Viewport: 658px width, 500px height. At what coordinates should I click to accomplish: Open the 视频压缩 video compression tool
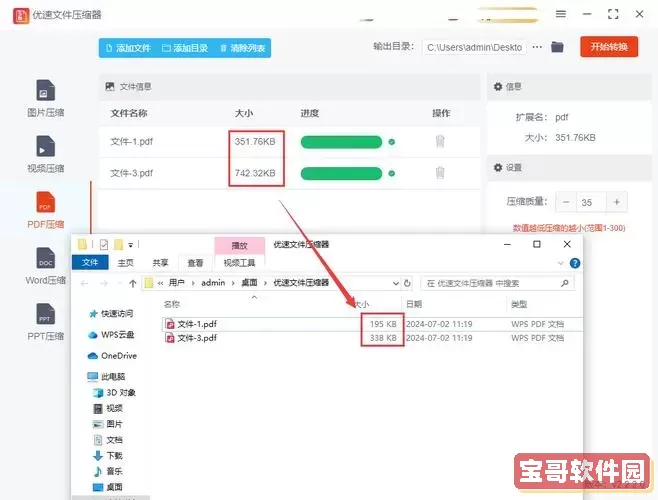click(x=45, y=154)
